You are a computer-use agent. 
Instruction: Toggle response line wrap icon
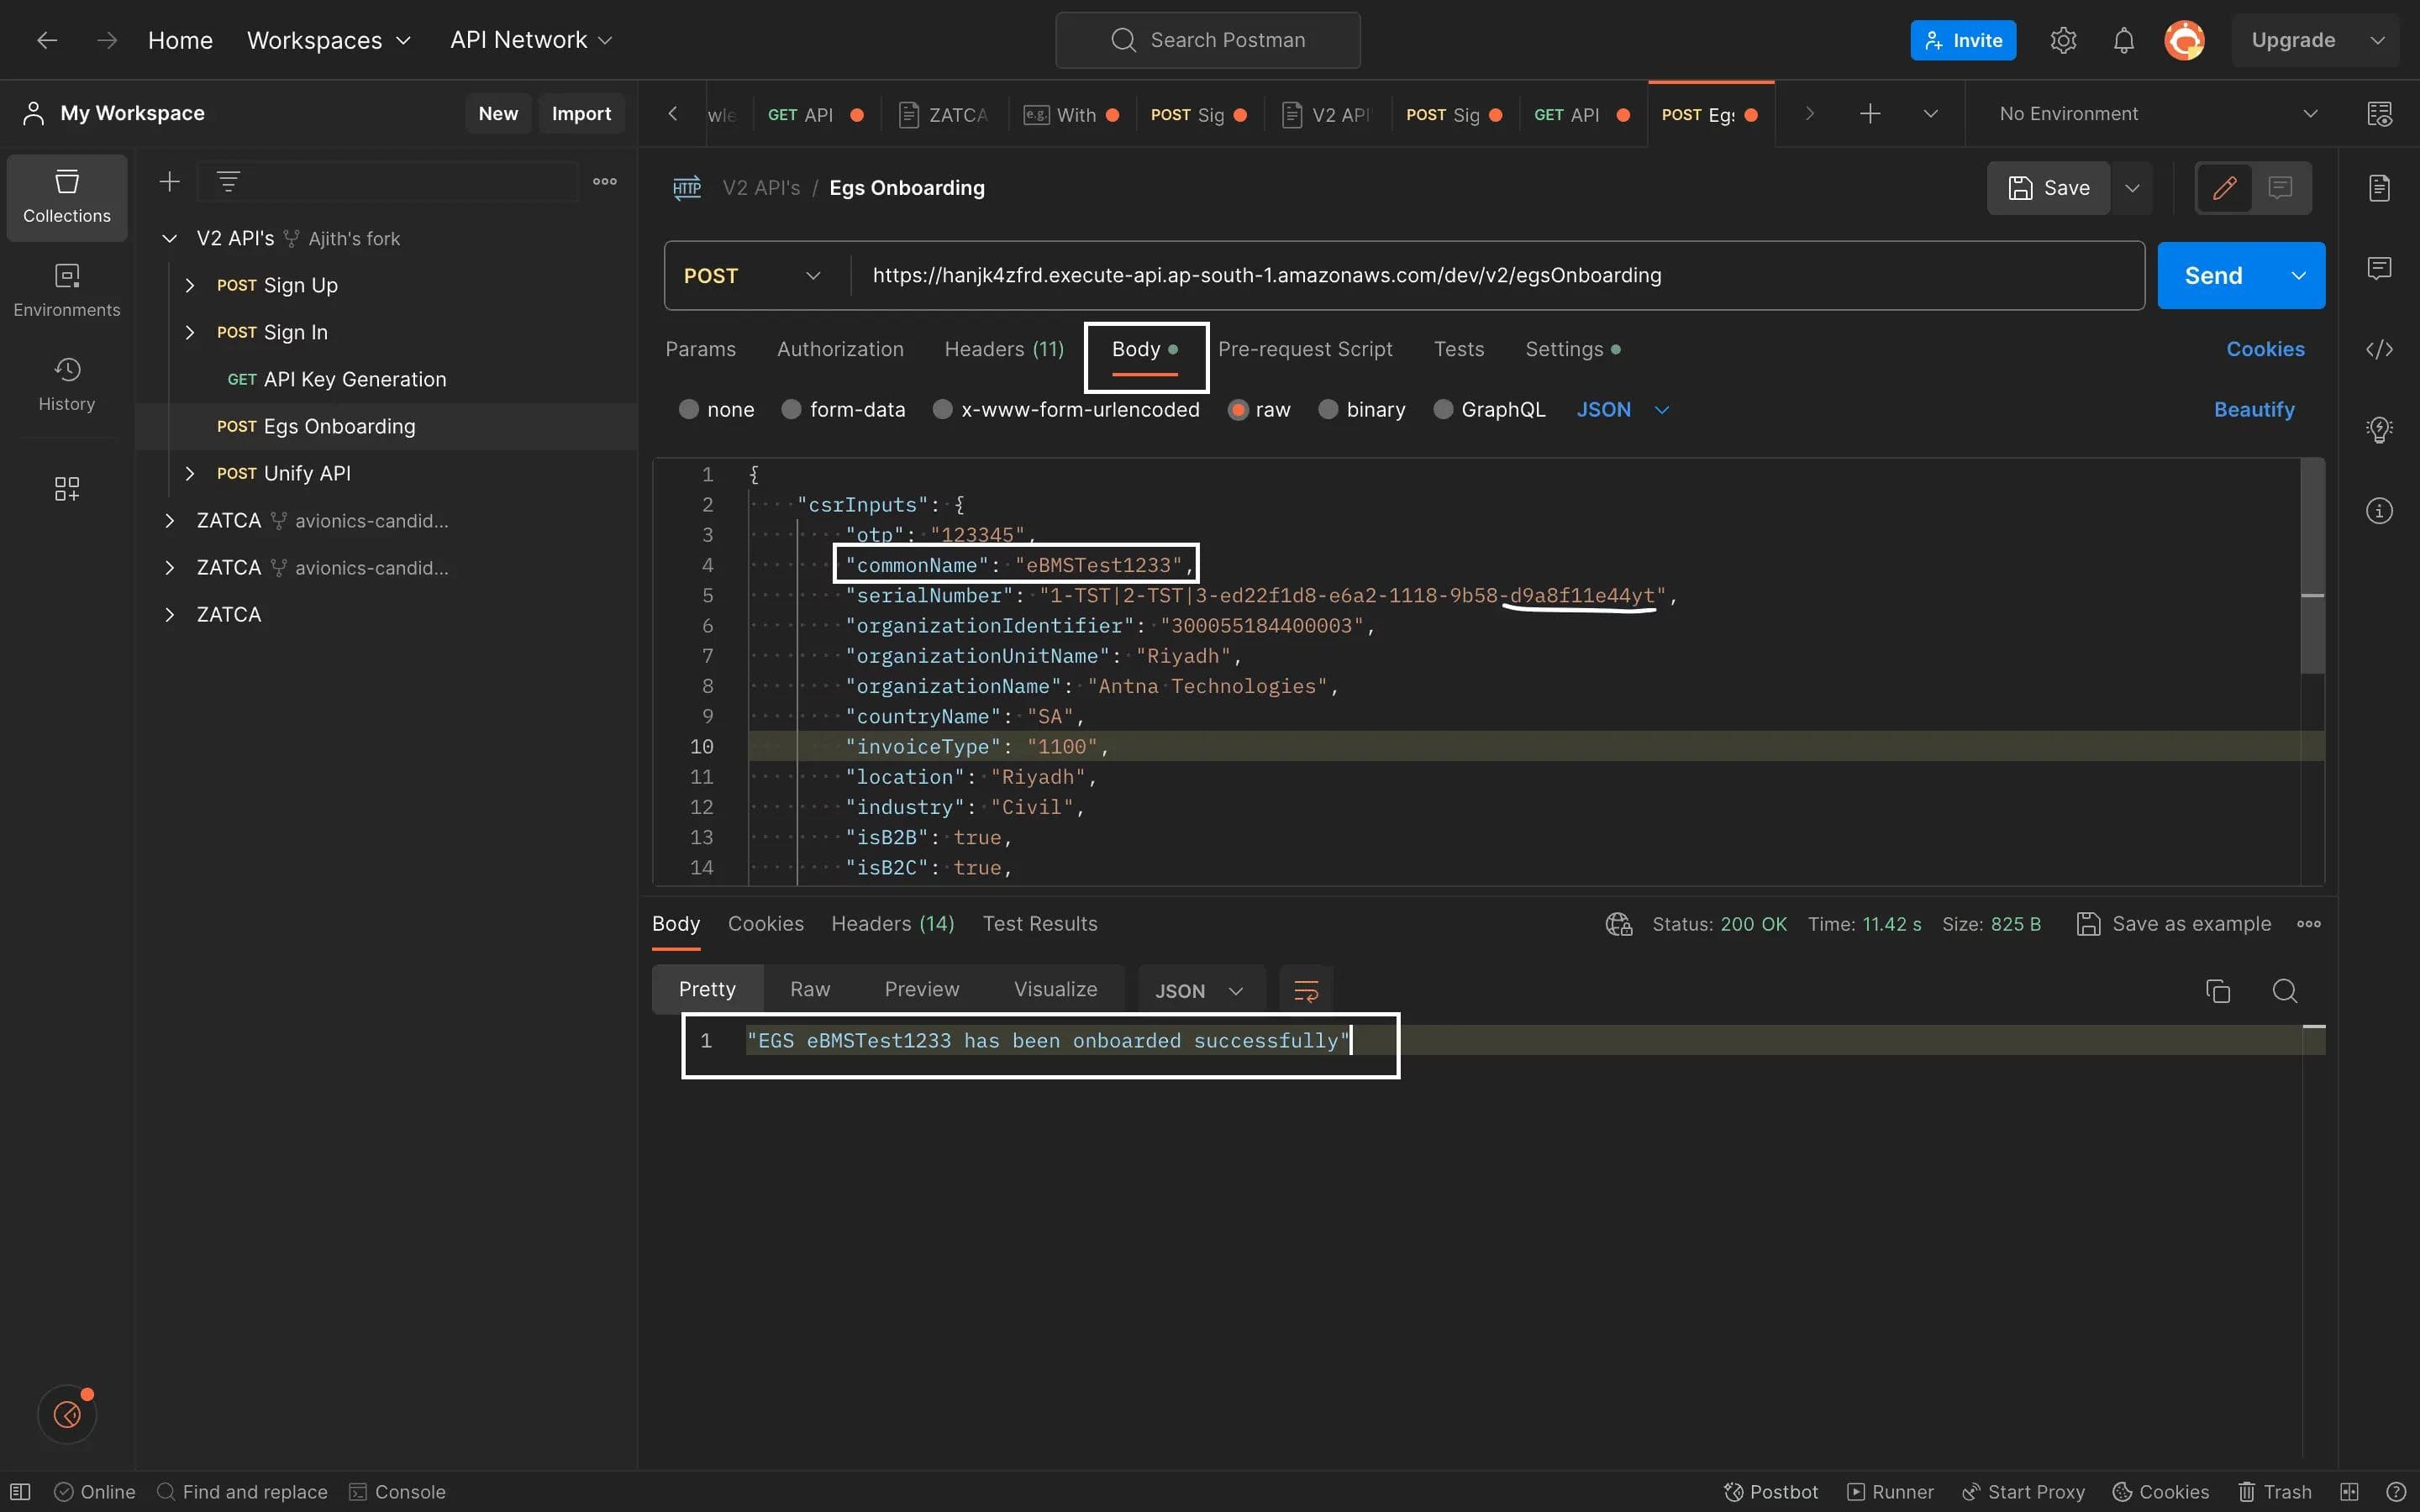pos(1306,991)
